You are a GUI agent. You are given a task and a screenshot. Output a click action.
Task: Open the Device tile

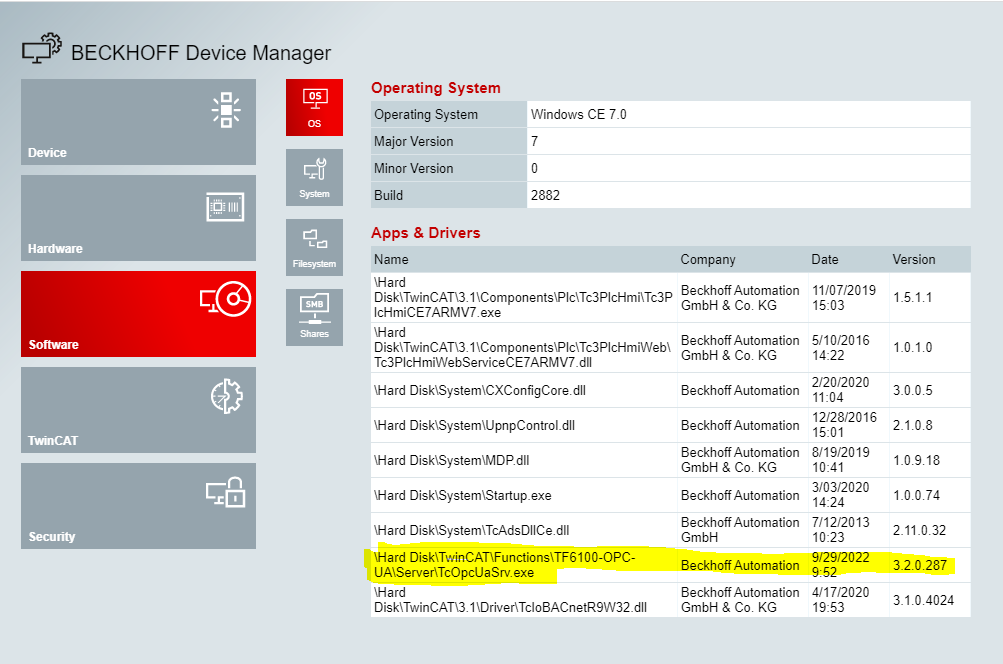point(138,122)
